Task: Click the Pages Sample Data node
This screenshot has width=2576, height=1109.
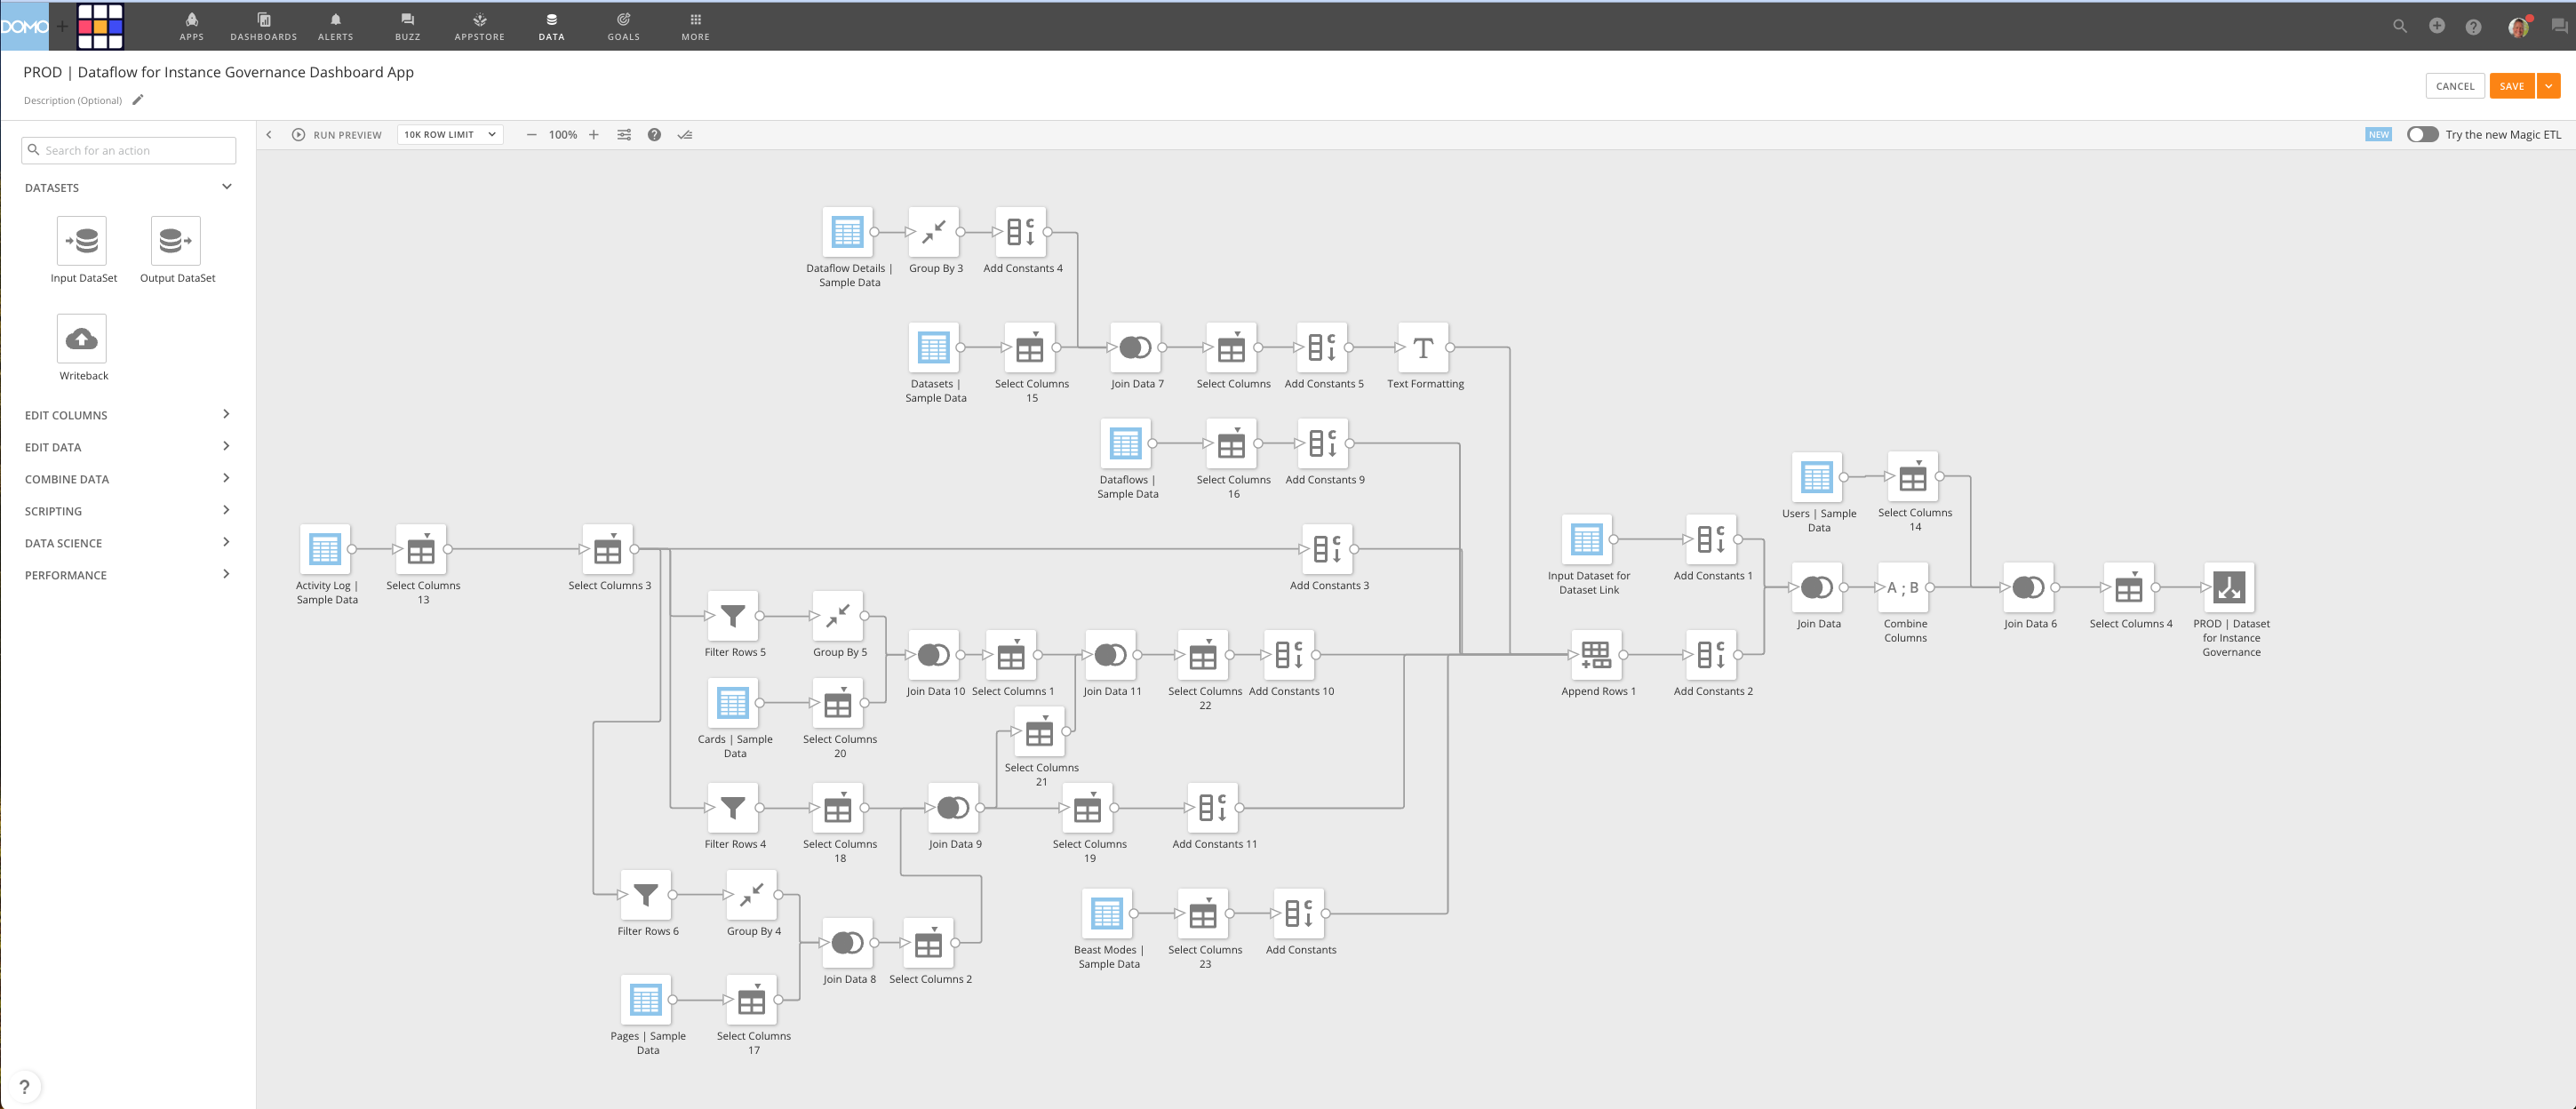Action: pyautogui.click(x=646, y=1000)
